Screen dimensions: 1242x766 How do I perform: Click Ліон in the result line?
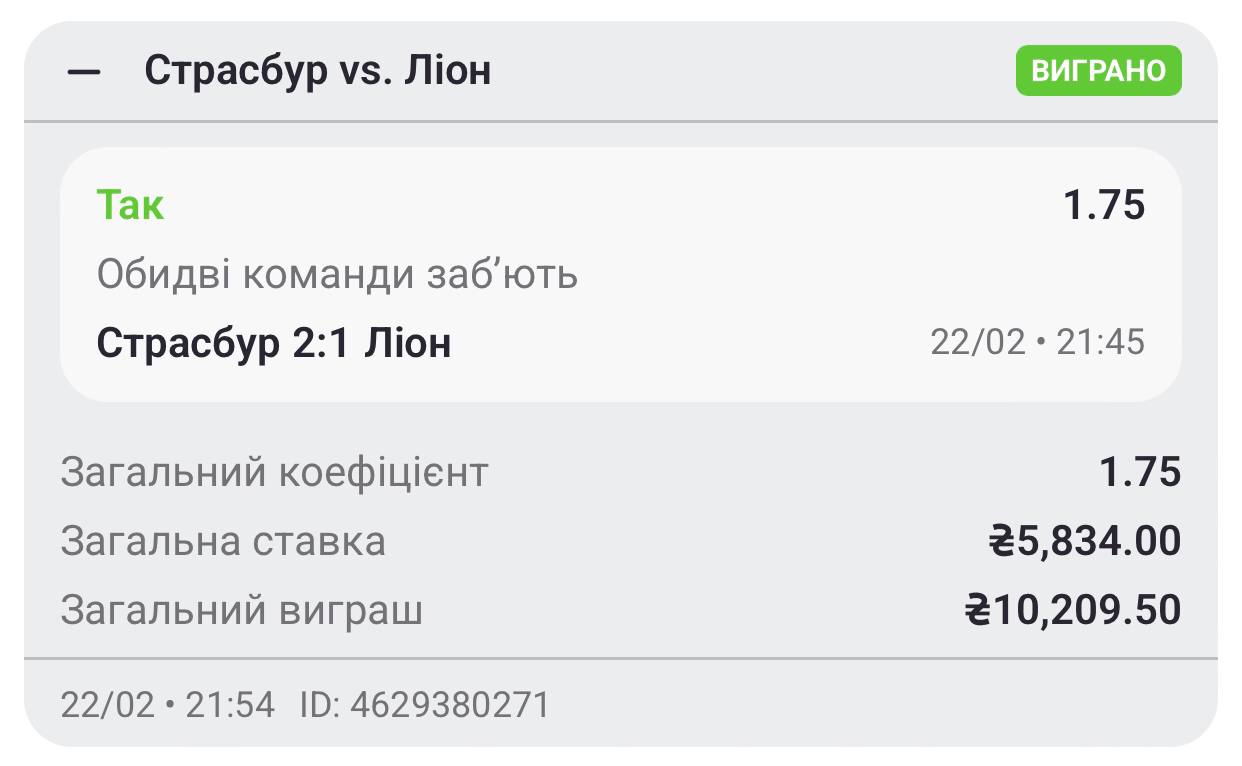click(x=408, y=343)
